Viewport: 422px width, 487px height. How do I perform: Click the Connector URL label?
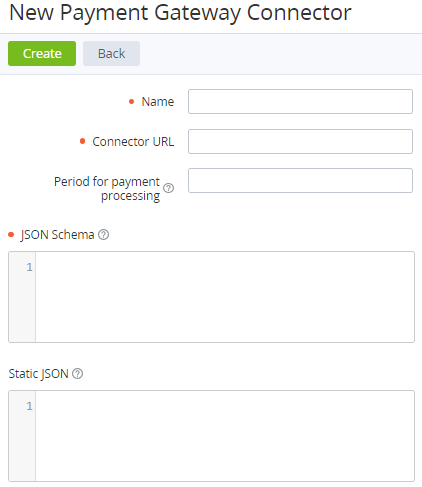(133, 142)
